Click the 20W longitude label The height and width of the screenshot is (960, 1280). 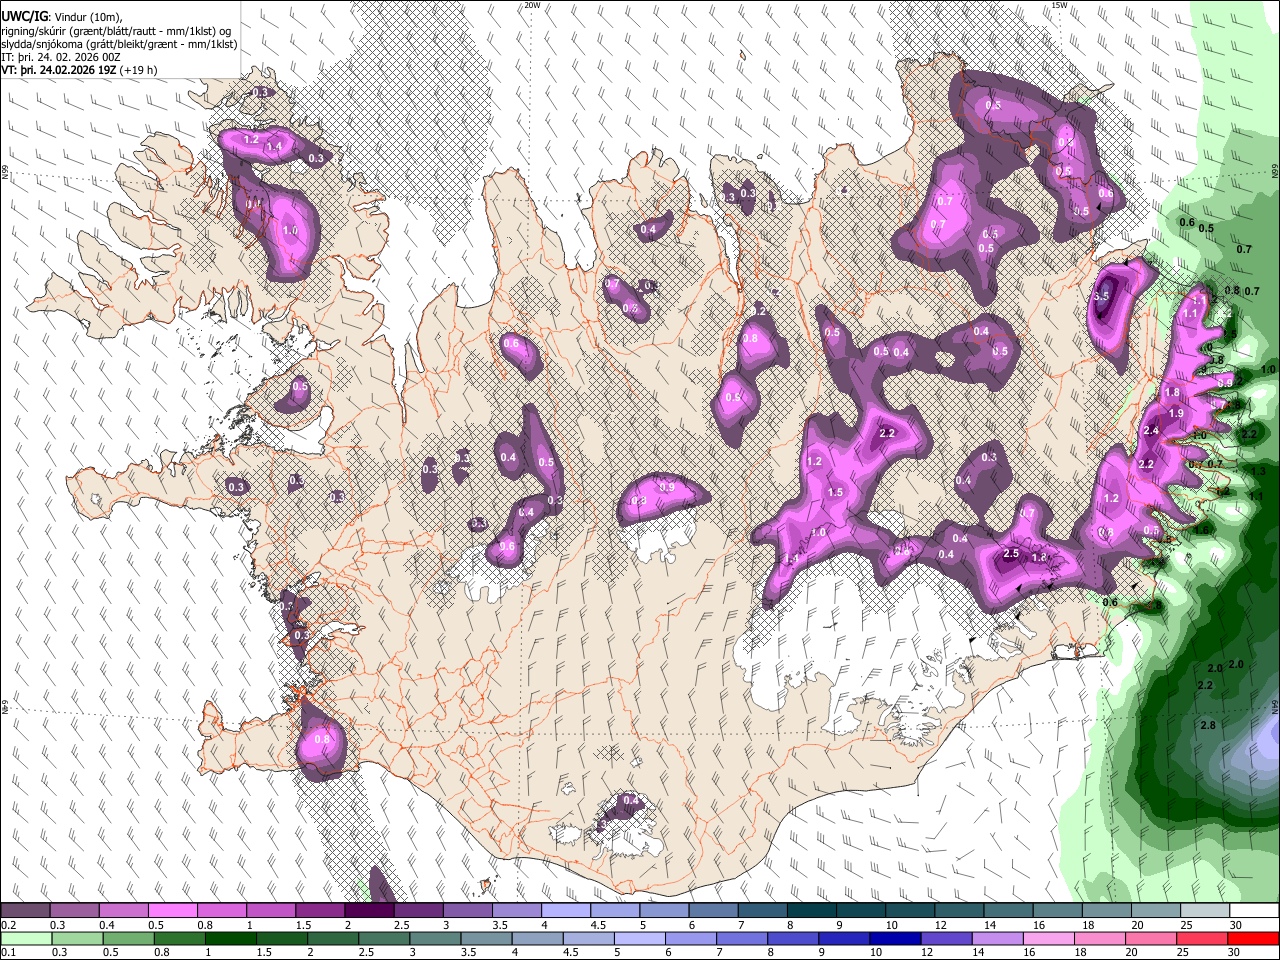[532, 5]
